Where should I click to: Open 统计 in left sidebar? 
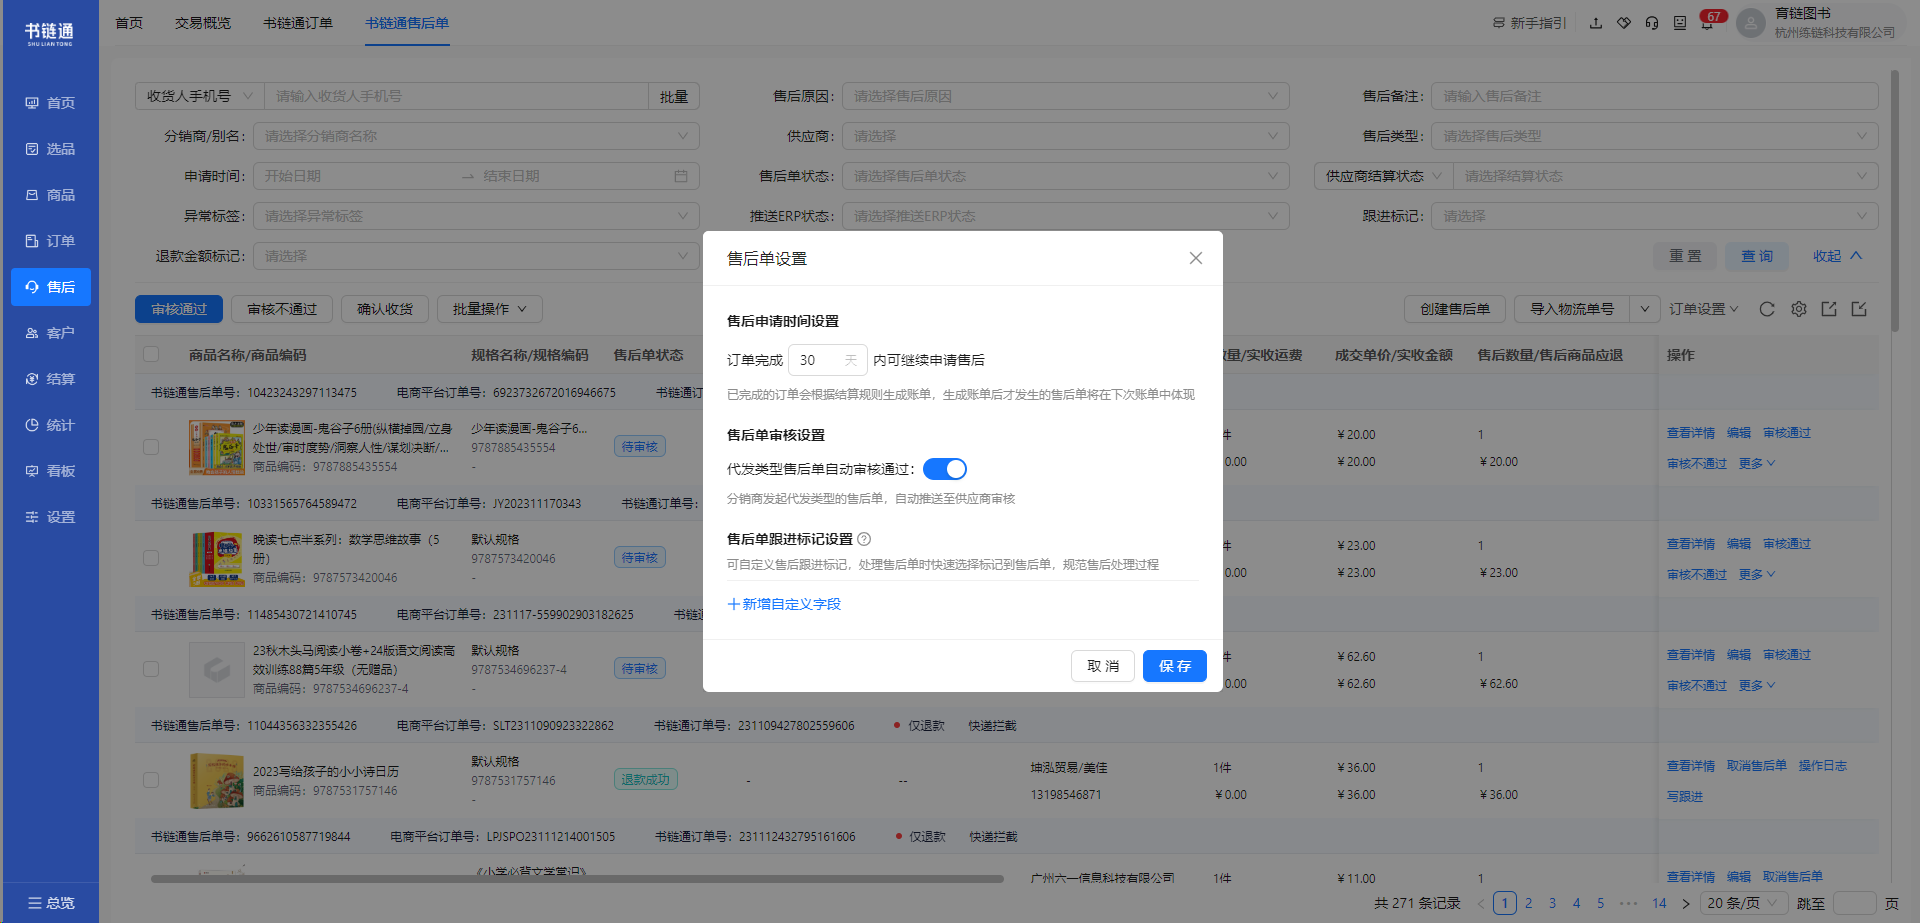click(51, 425)
